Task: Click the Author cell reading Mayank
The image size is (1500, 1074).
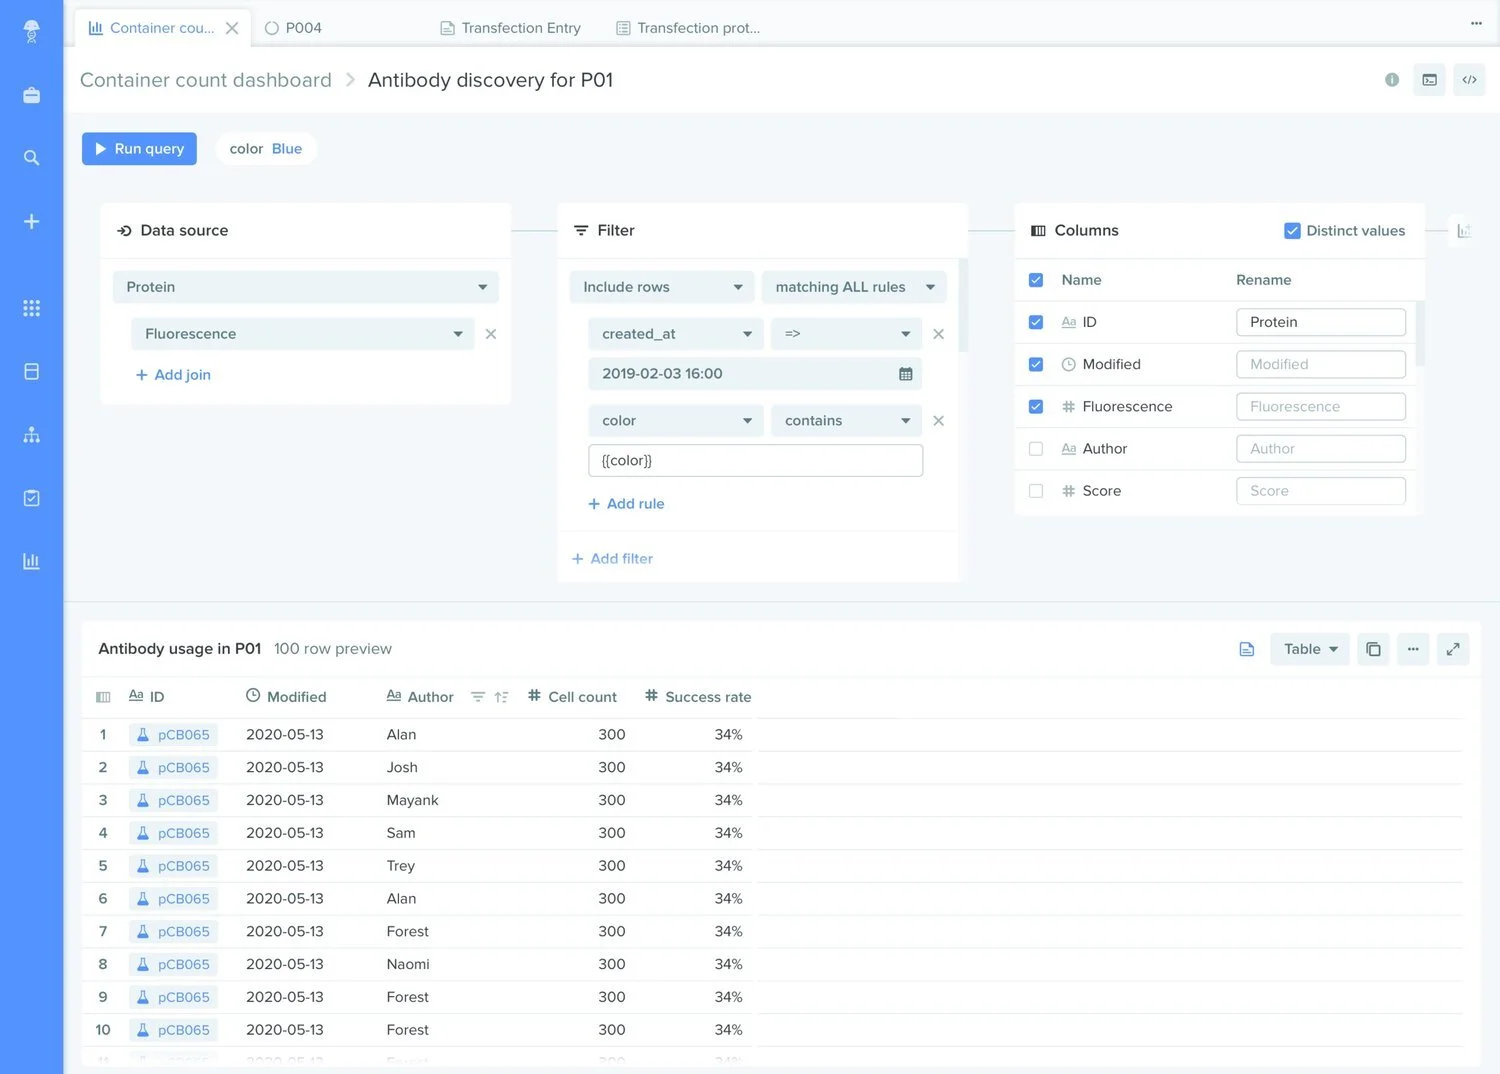Action: (x=413, y=800)
